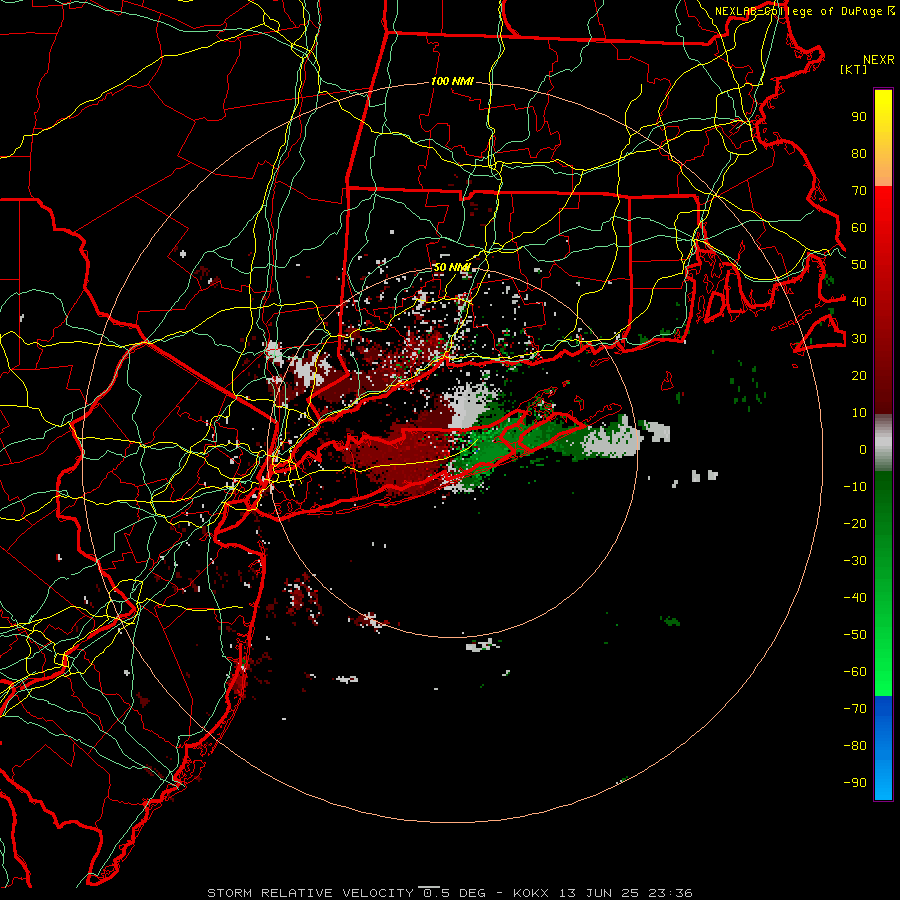Click the 0.5 DEG elevation text
The image size is (900, 900).
pyautogui.click(x=454, y=893)
